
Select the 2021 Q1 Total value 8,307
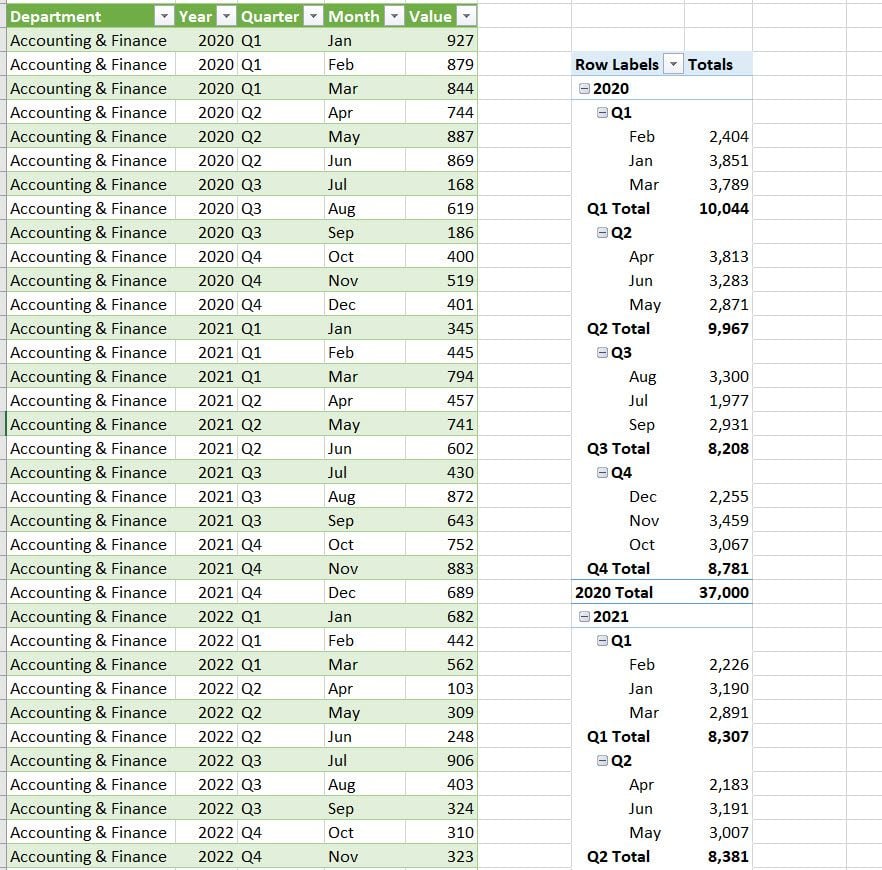click(718, 736)
